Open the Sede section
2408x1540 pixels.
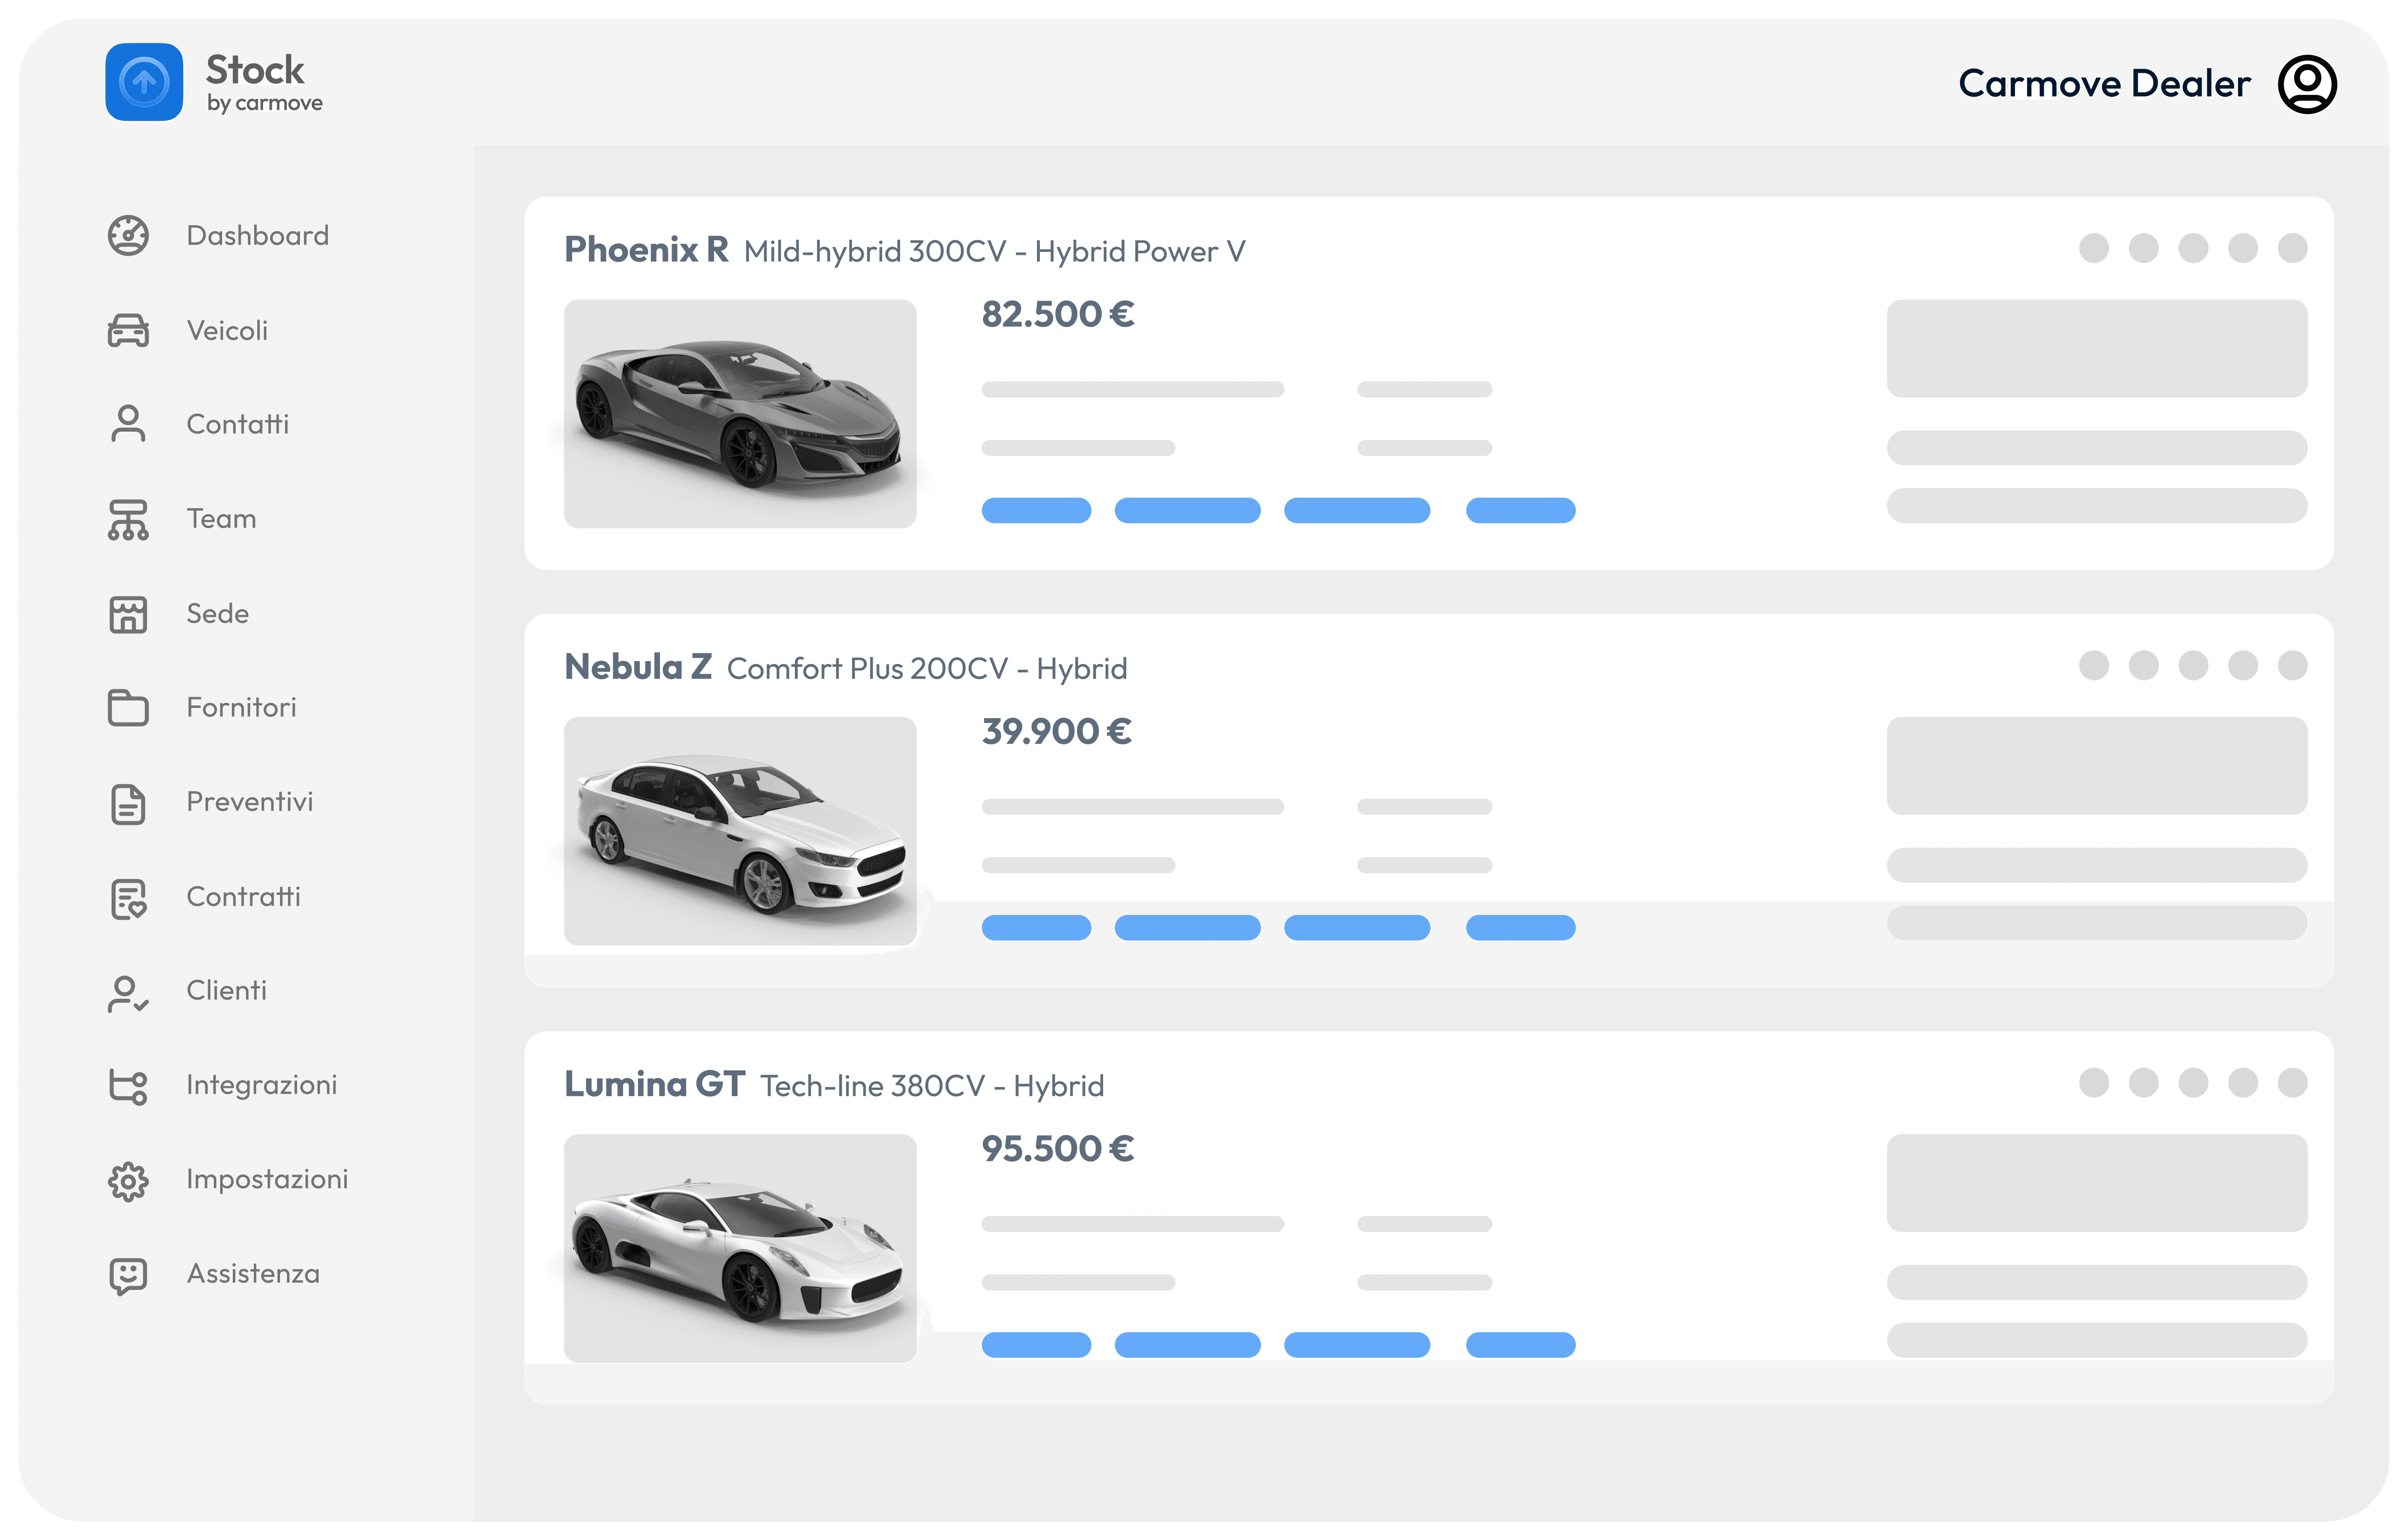216,613
